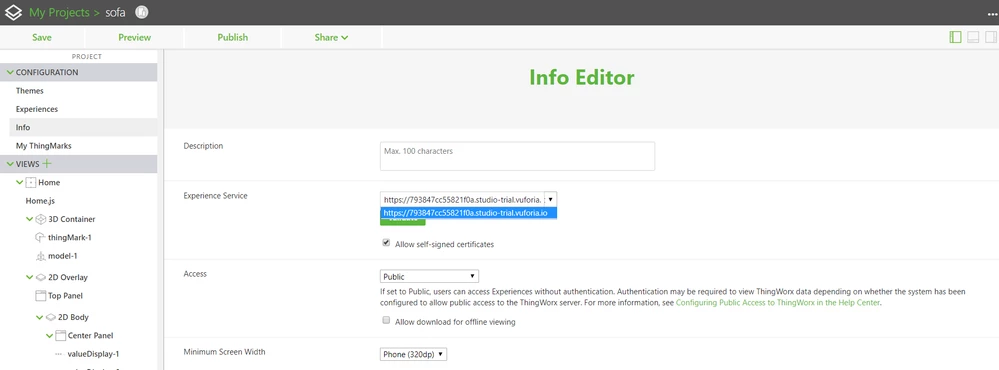Collapse the 2D Overlay node
Screen dimensions: 999x370
(29, 278)
